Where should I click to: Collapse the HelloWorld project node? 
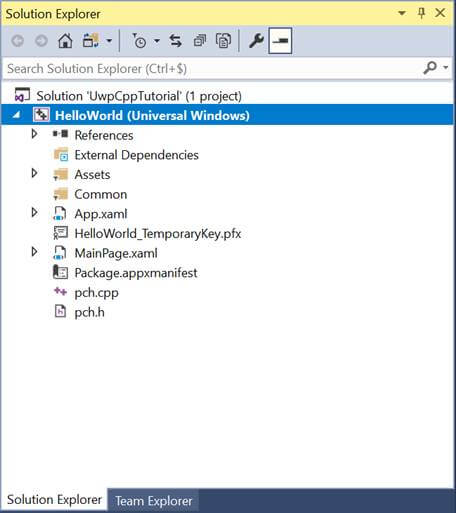point(16,115)
